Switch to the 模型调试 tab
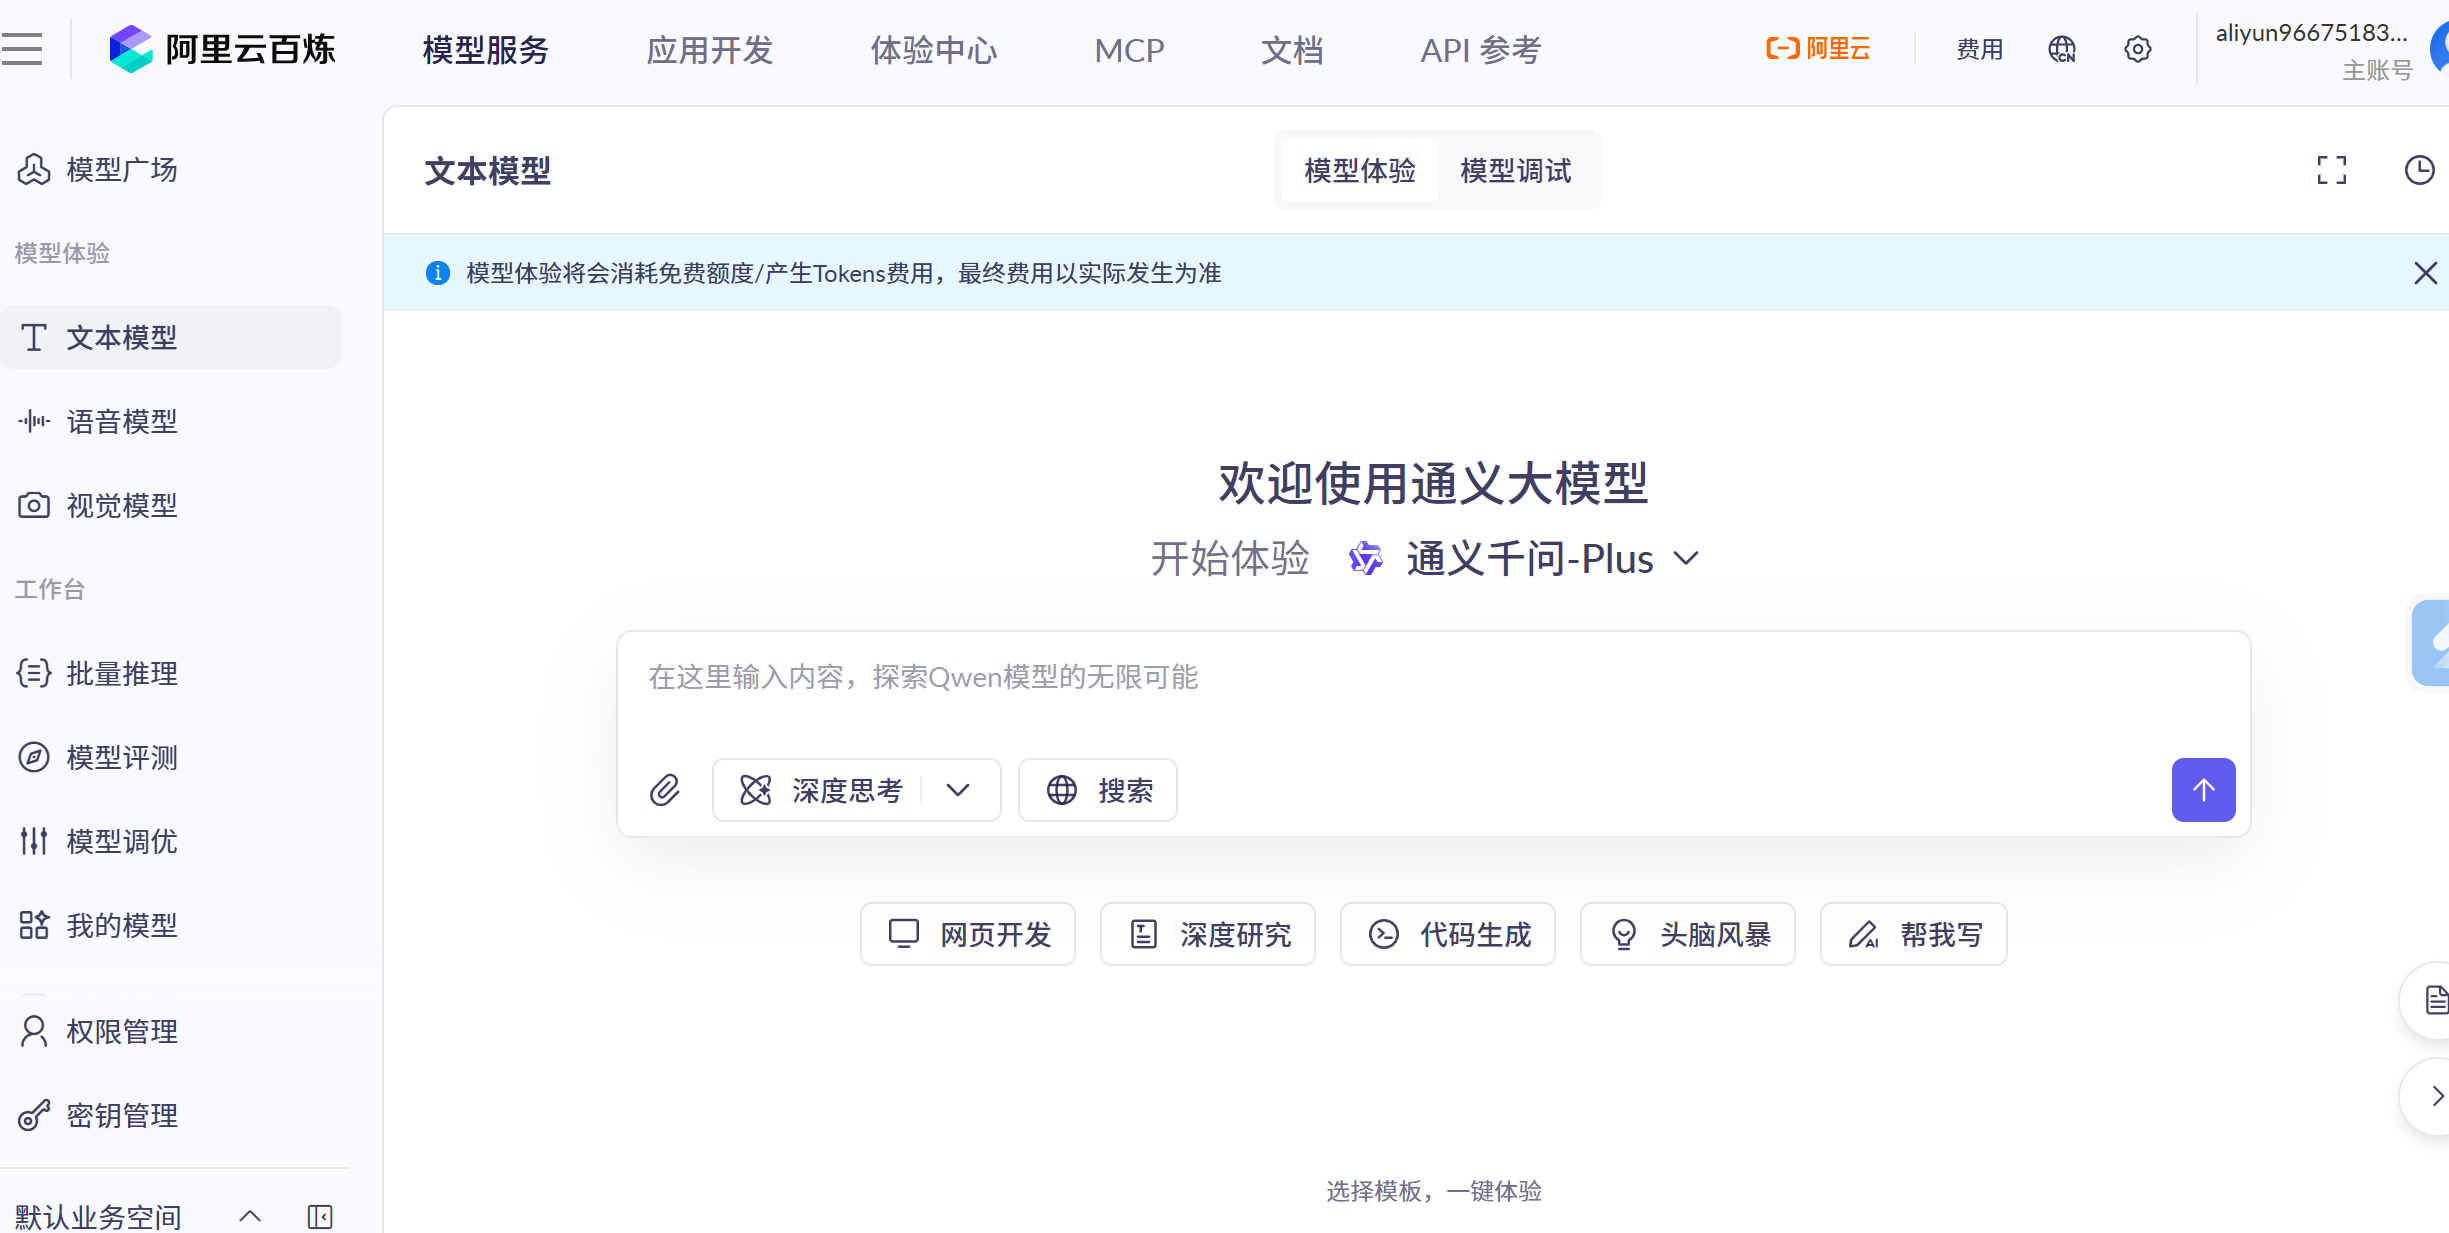 click(1515, 171)
